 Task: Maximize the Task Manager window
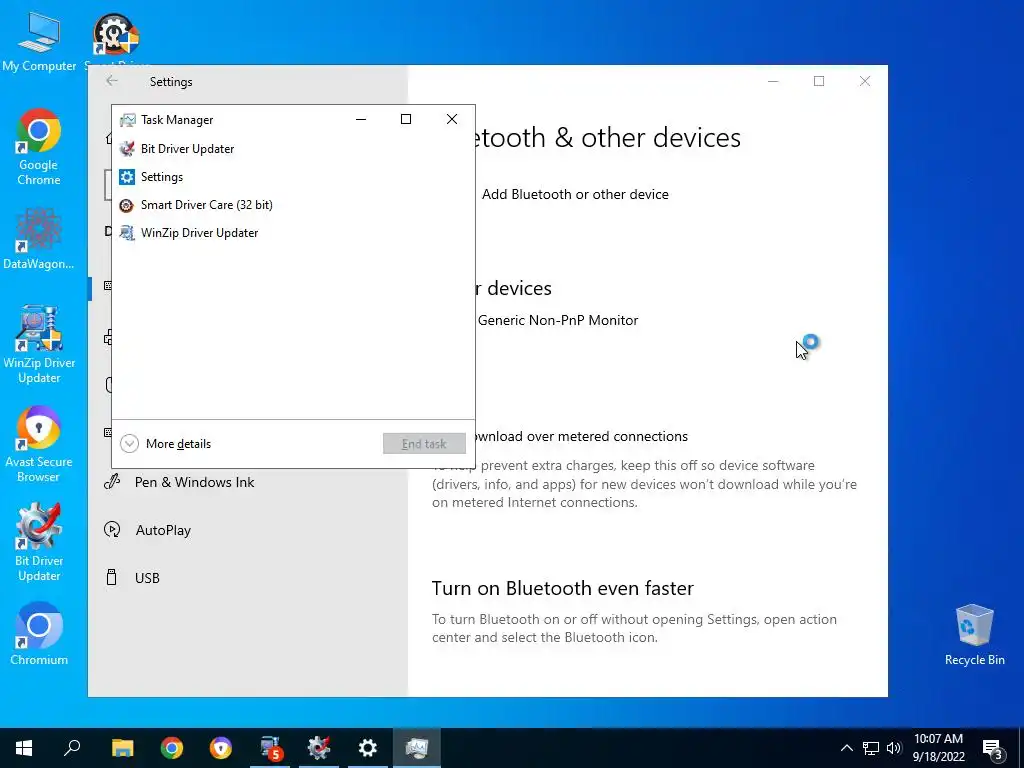click(x=406, y=120)
